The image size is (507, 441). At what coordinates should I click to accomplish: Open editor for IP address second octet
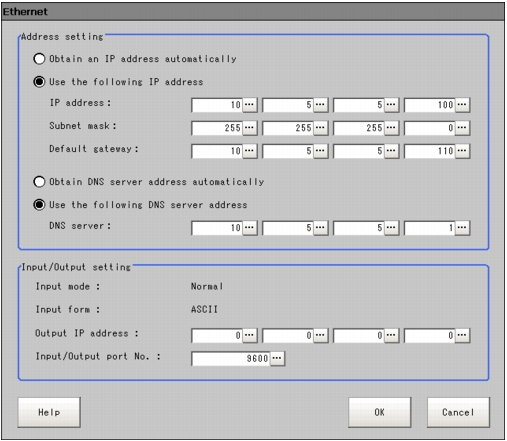(320, 105)
